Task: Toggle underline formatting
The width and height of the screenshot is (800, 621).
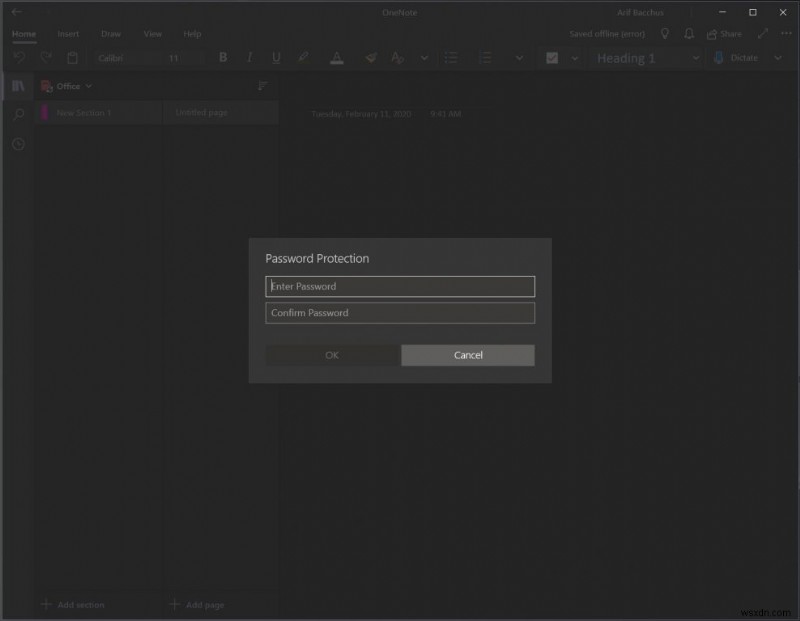Action: click(276, 58)
